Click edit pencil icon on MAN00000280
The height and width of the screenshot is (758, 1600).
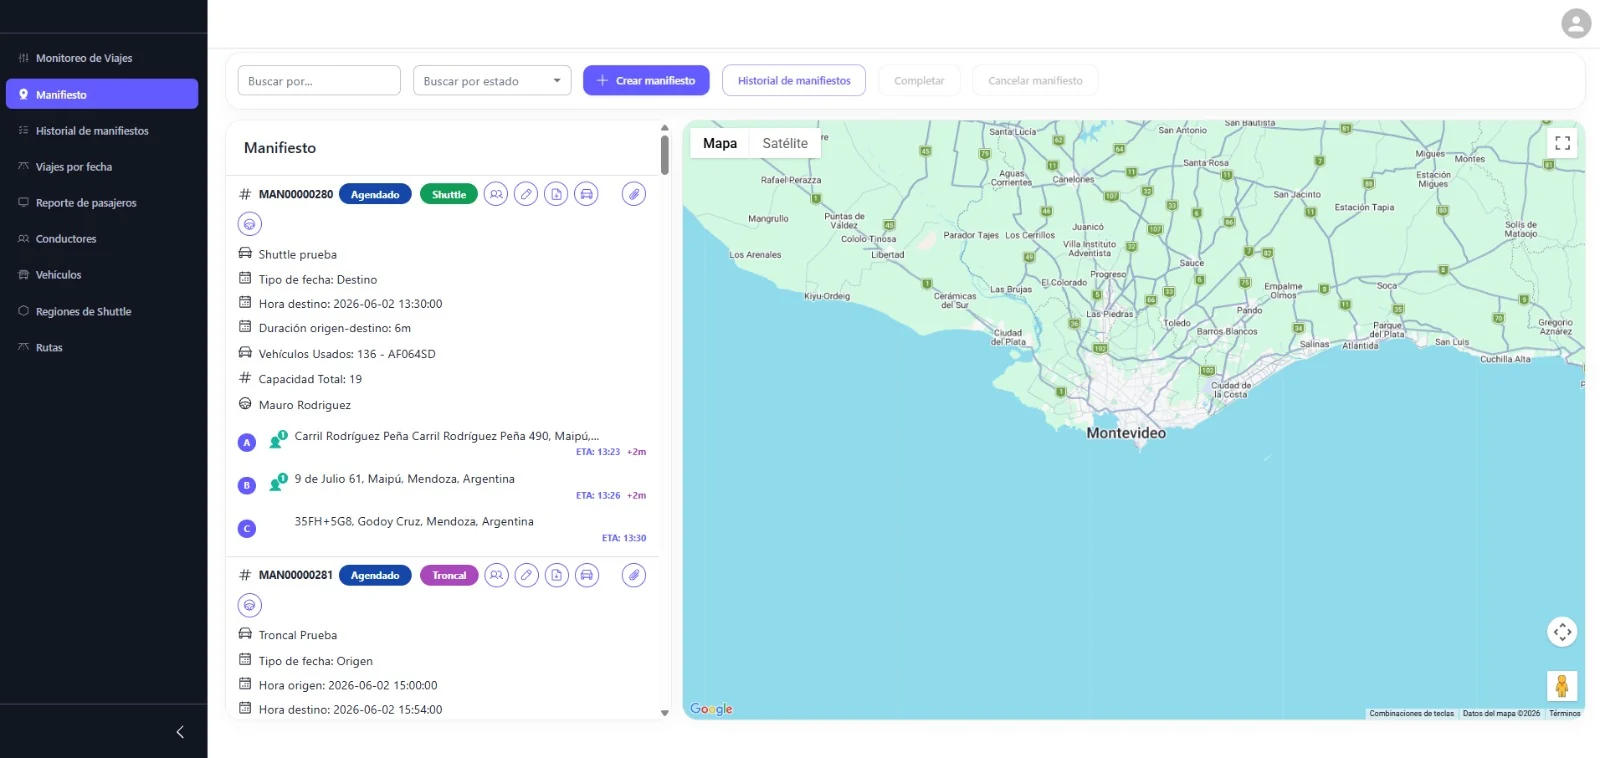526,194
